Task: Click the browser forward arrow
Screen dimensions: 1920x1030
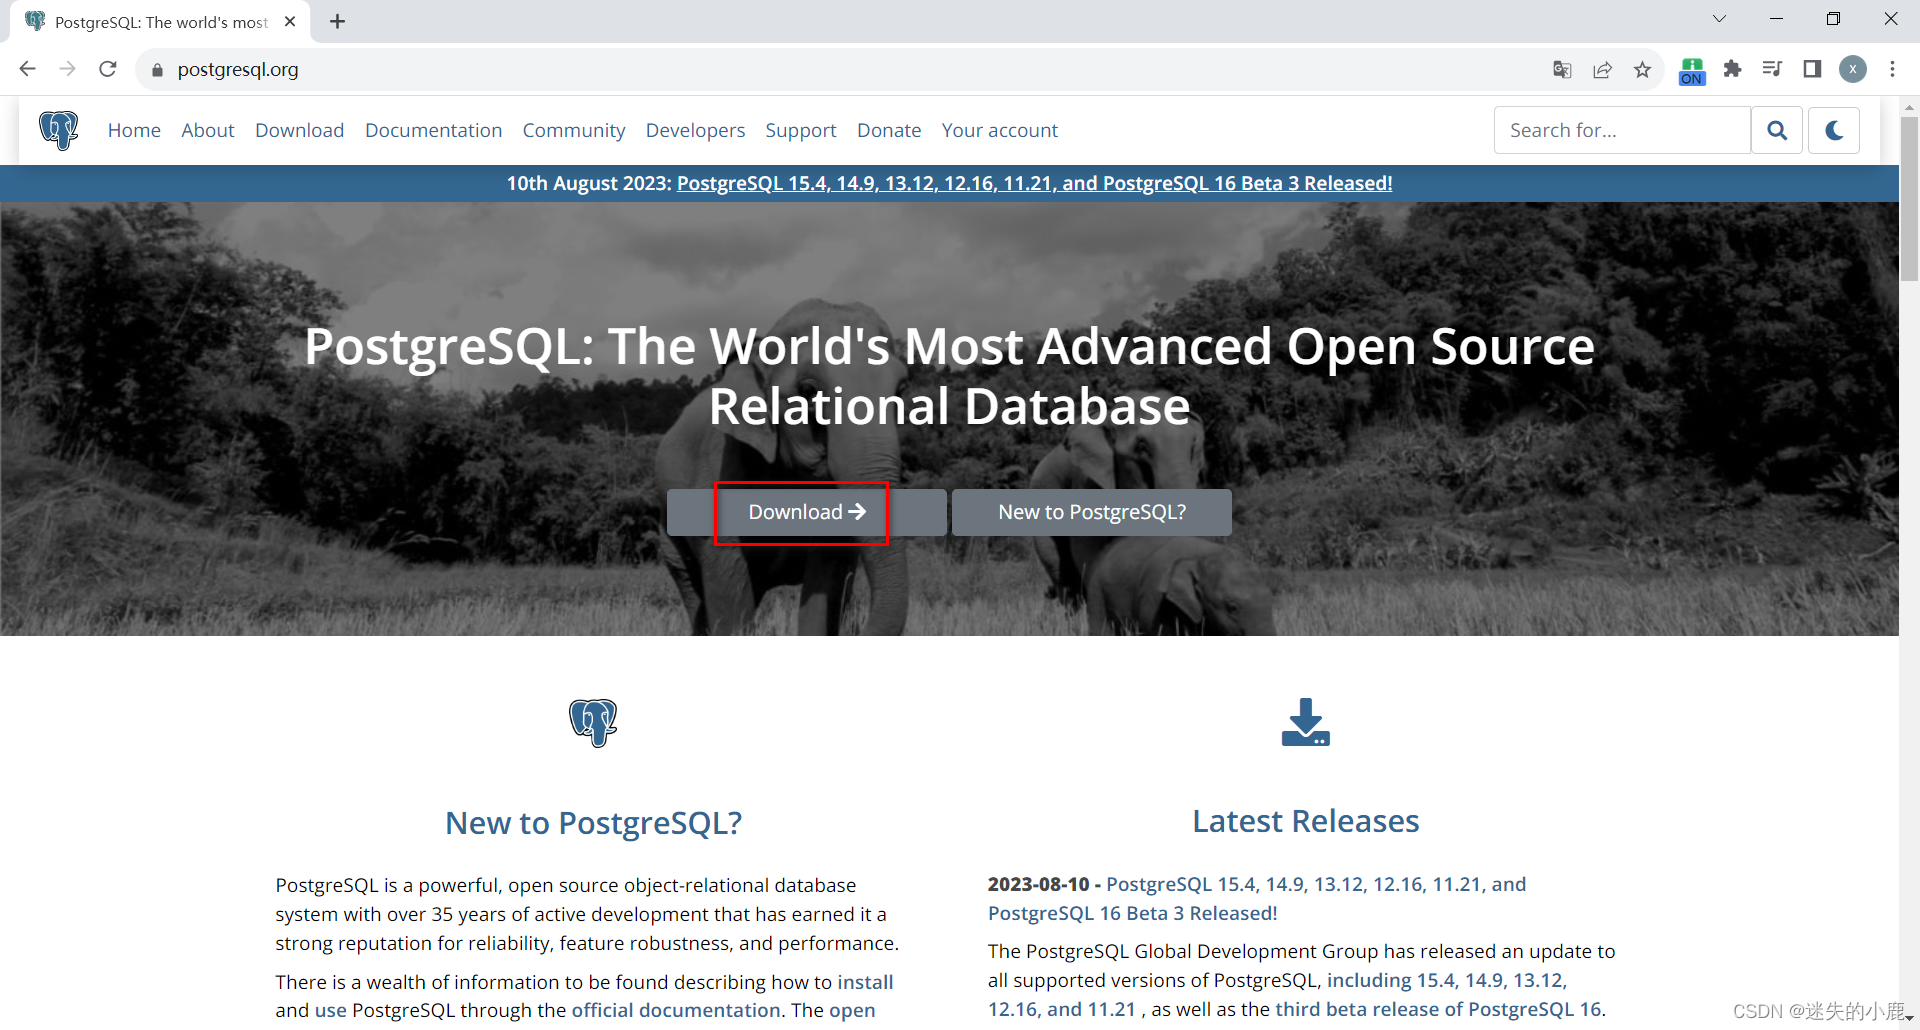Action: pyautogui.click(x=67, y=69)
